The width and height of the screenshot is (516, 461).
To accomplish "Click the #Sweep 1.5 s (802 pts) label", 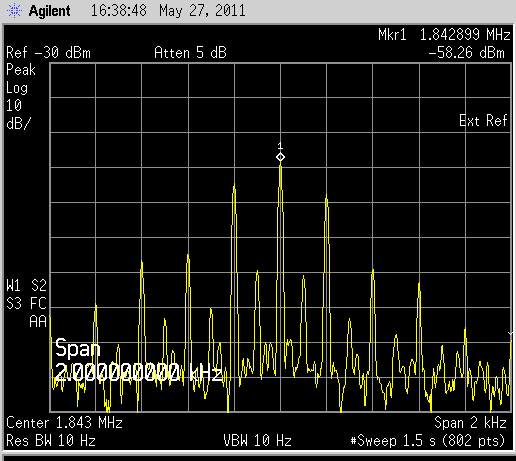I will 428,441.
